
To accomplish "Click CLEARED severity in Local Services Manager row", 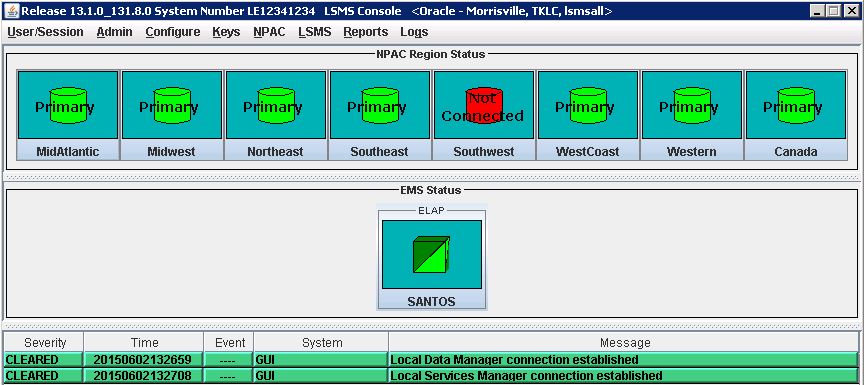I will [x=45, y=376].
